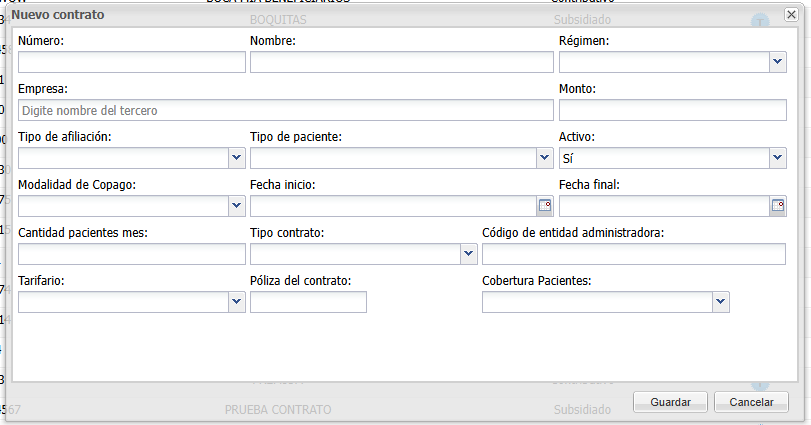
Task: Expand the Régimen dropdown
Action: (777, 62)
